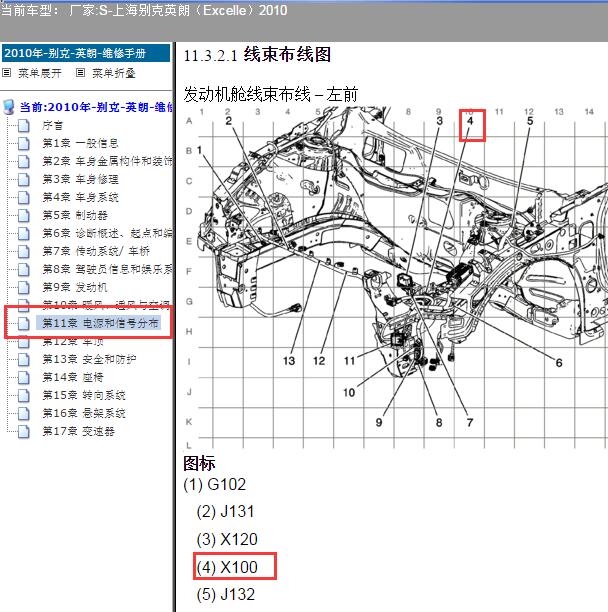Image resolution: width=608 pixels, height=612 pixels.
Task: Click the page icon beside 第17章
Action: (x=24, y=431)
